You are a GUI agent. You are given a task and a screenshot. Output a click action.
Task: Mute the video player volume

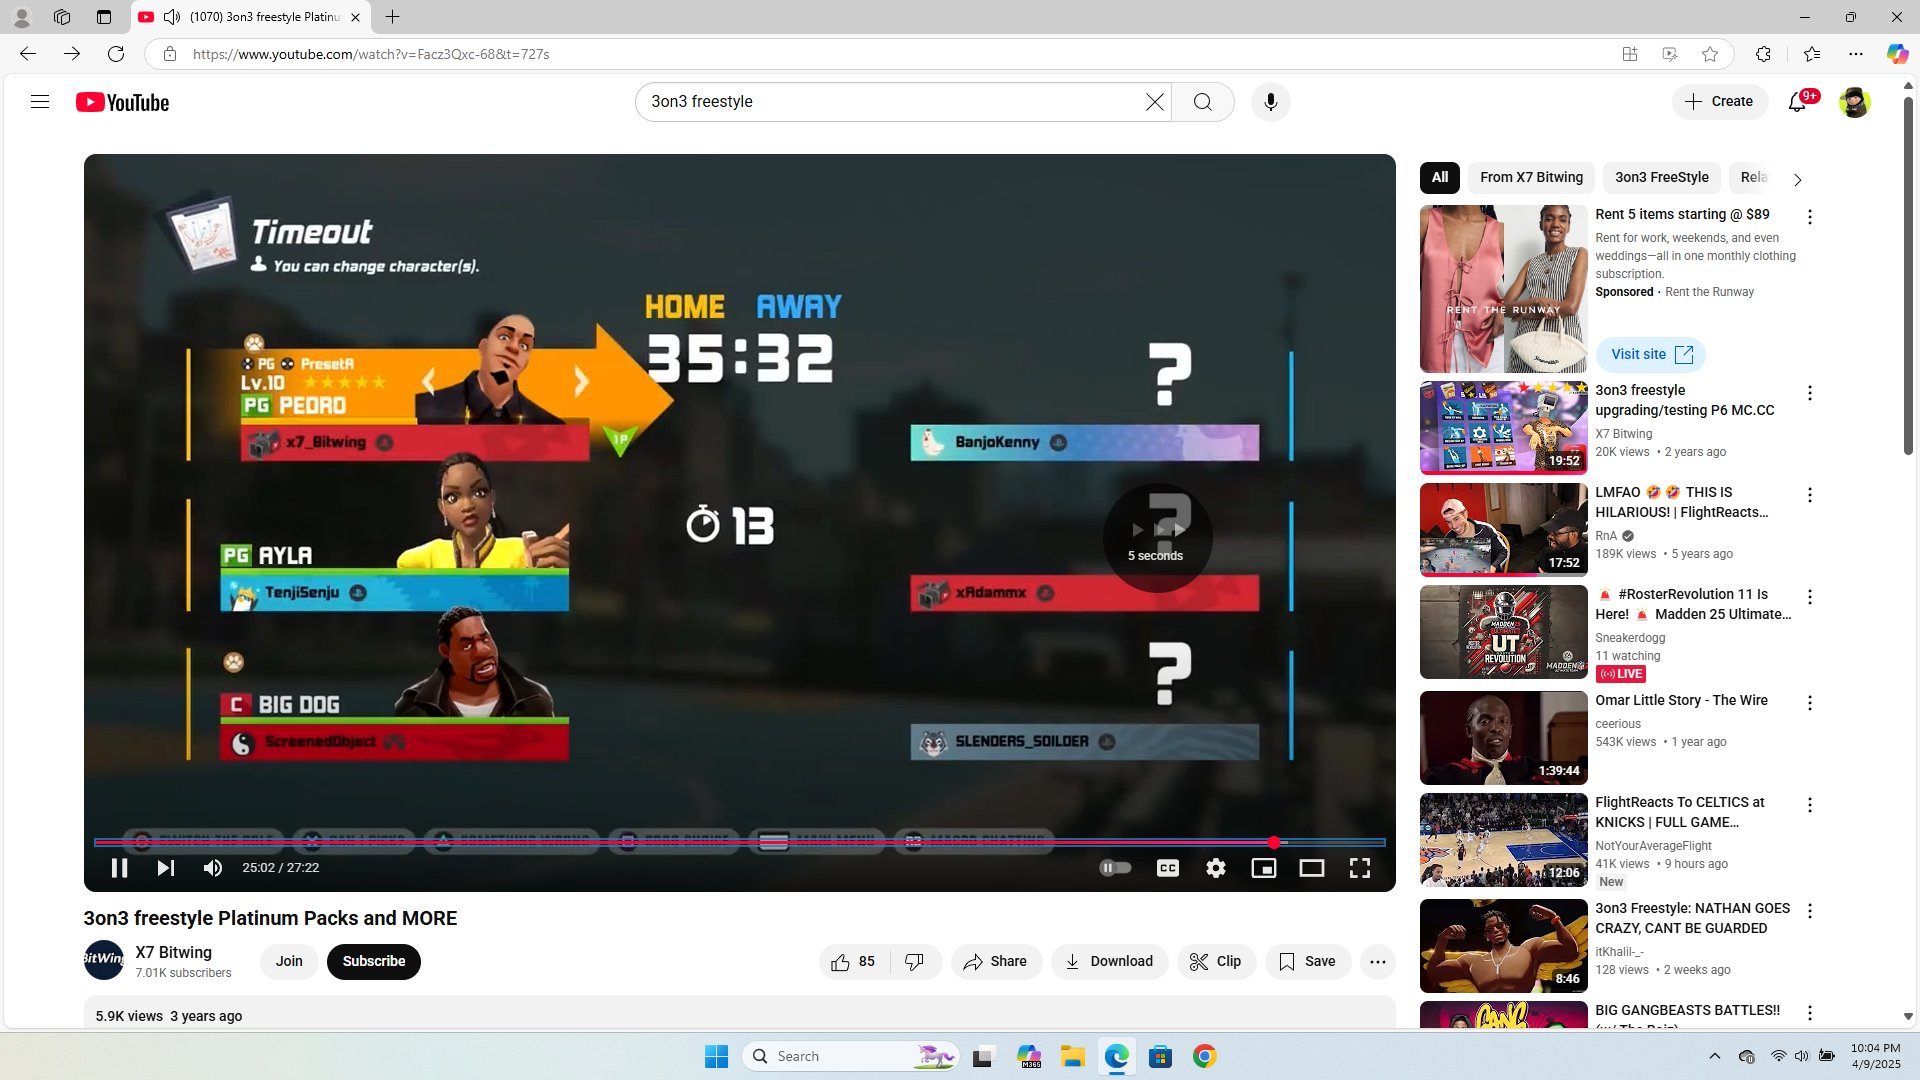coord(213,868)
